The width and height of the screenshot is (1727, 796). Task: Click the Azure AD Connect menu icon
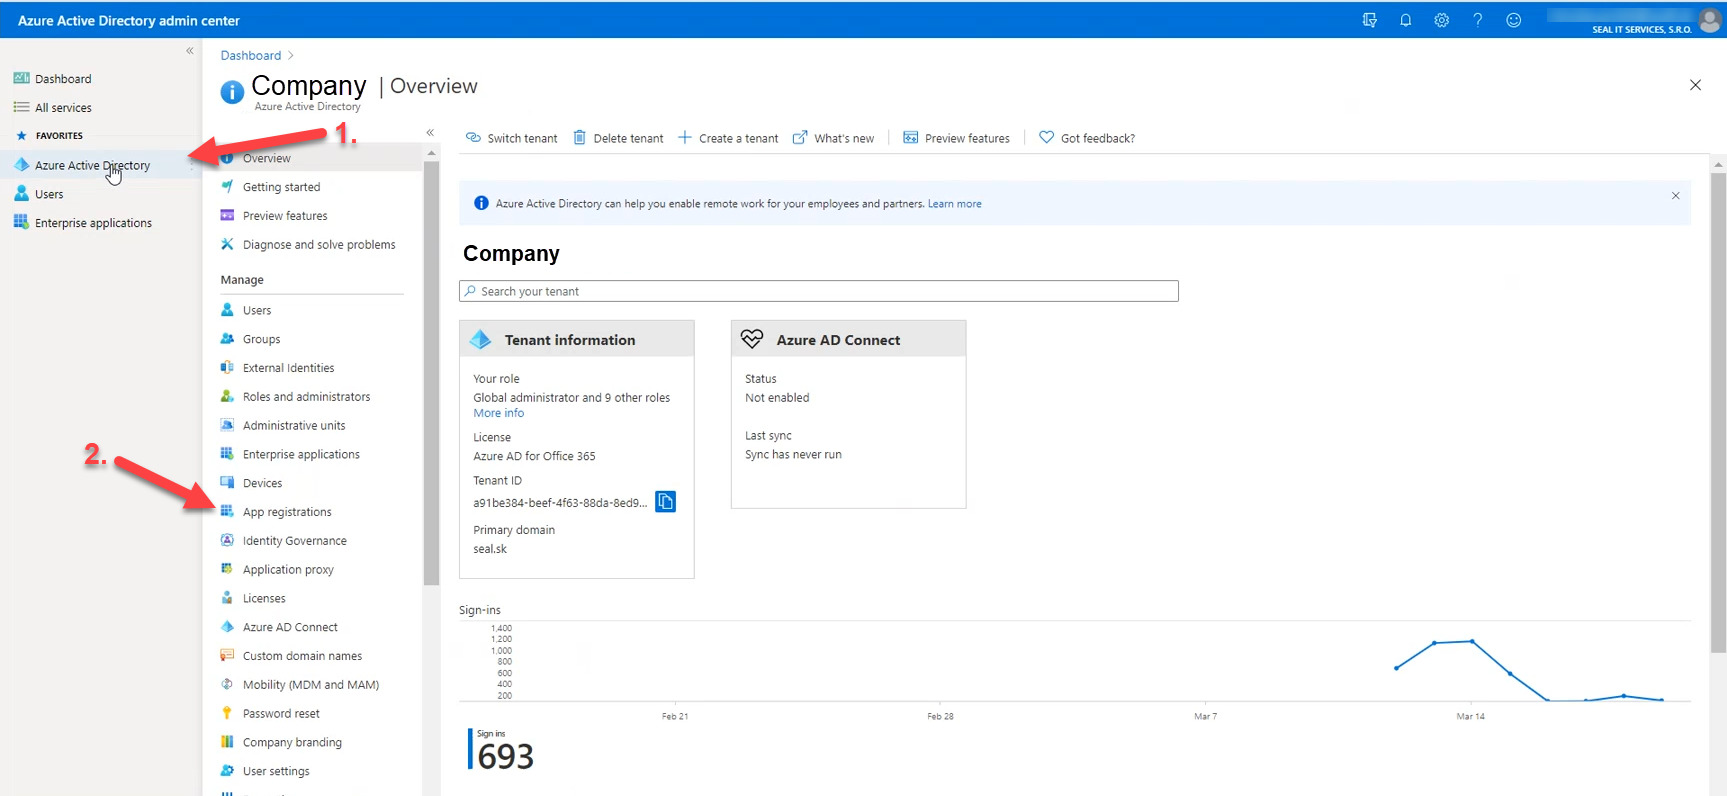(x=227, y=627)
